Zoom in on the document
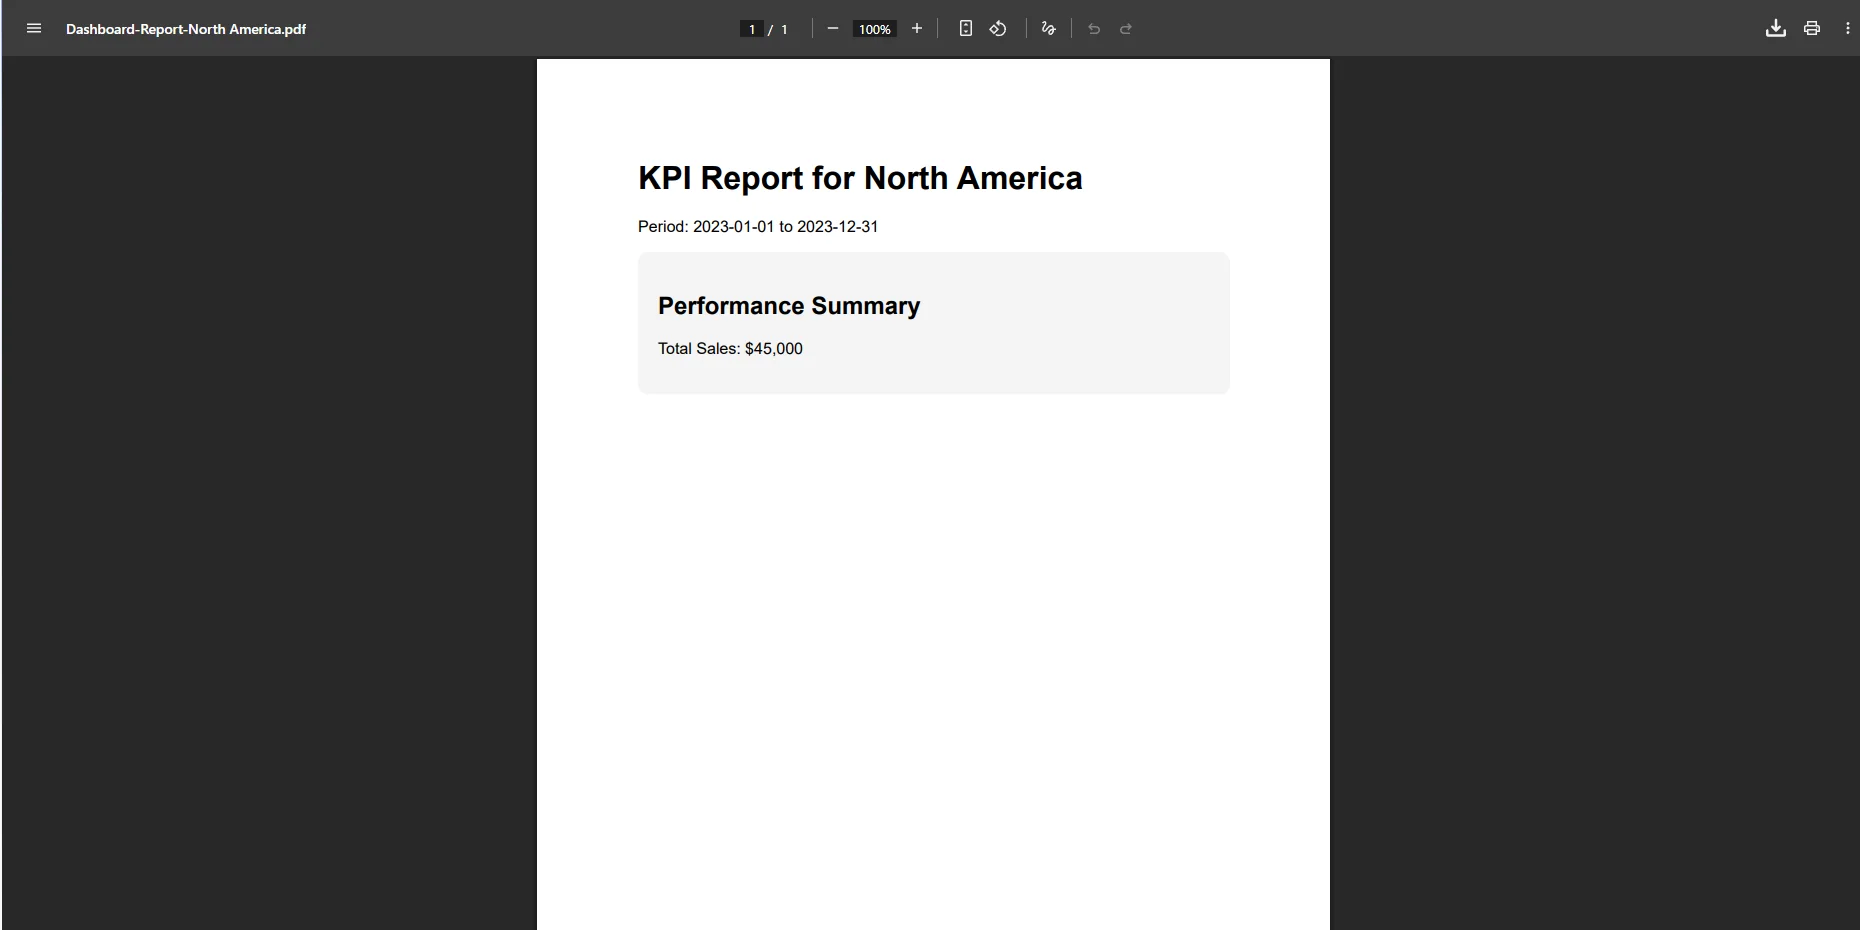 [x=917, y=28]
